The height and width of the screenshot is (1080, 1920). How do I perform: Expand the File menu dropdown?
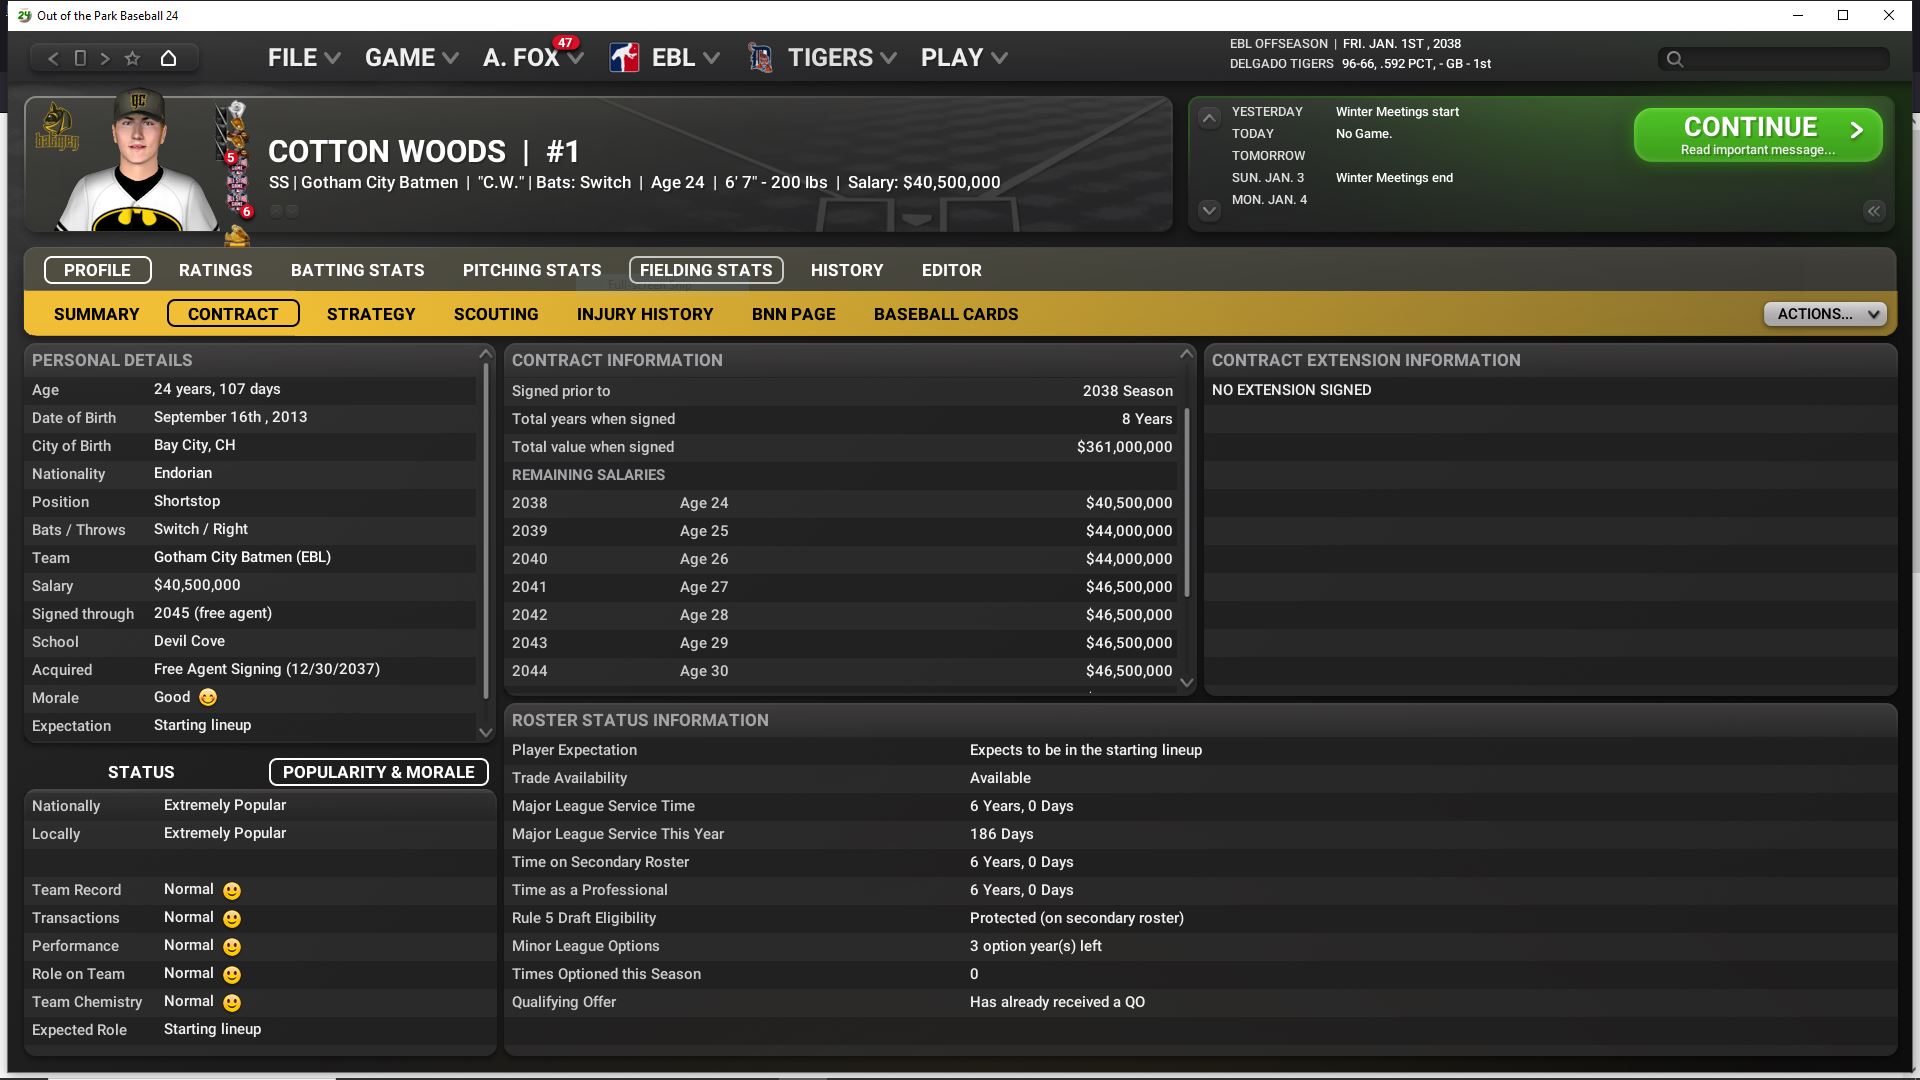pyautogui.click(x=303, y=58)
